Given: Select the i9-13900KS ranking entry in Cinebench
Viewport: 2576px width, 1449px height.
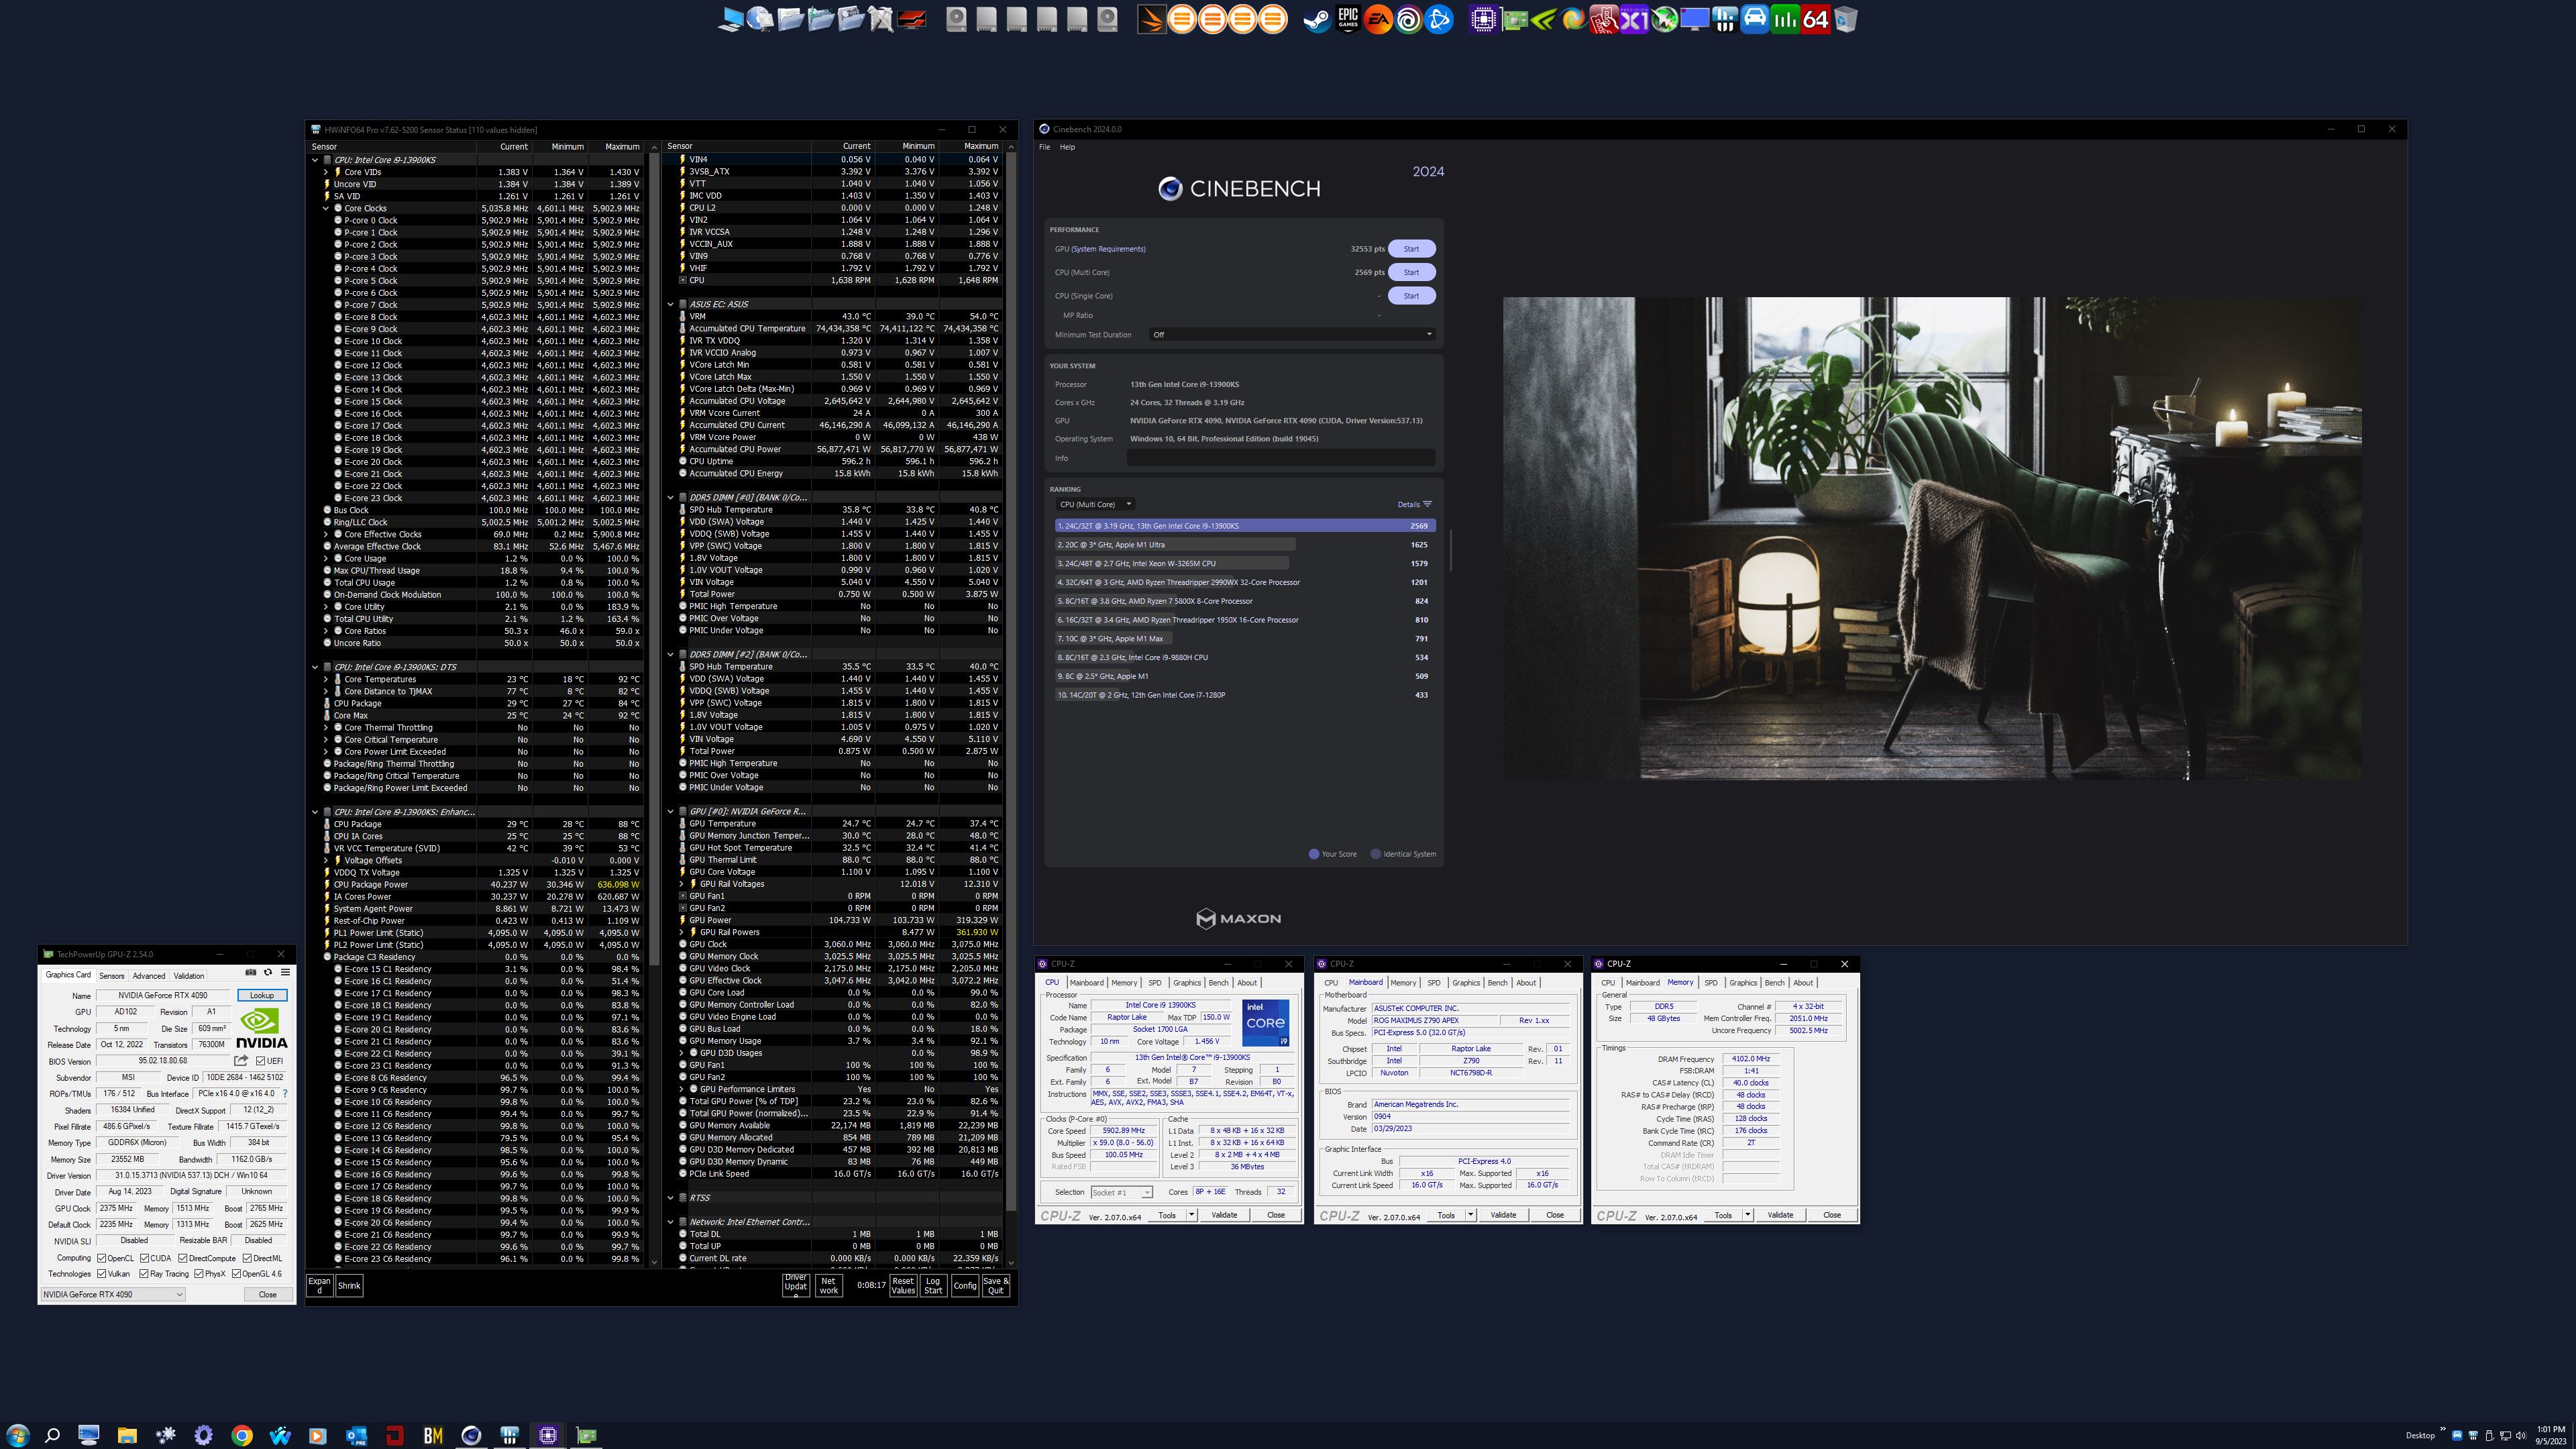Looking at the screenshot, I should [x=1245, y=526].
